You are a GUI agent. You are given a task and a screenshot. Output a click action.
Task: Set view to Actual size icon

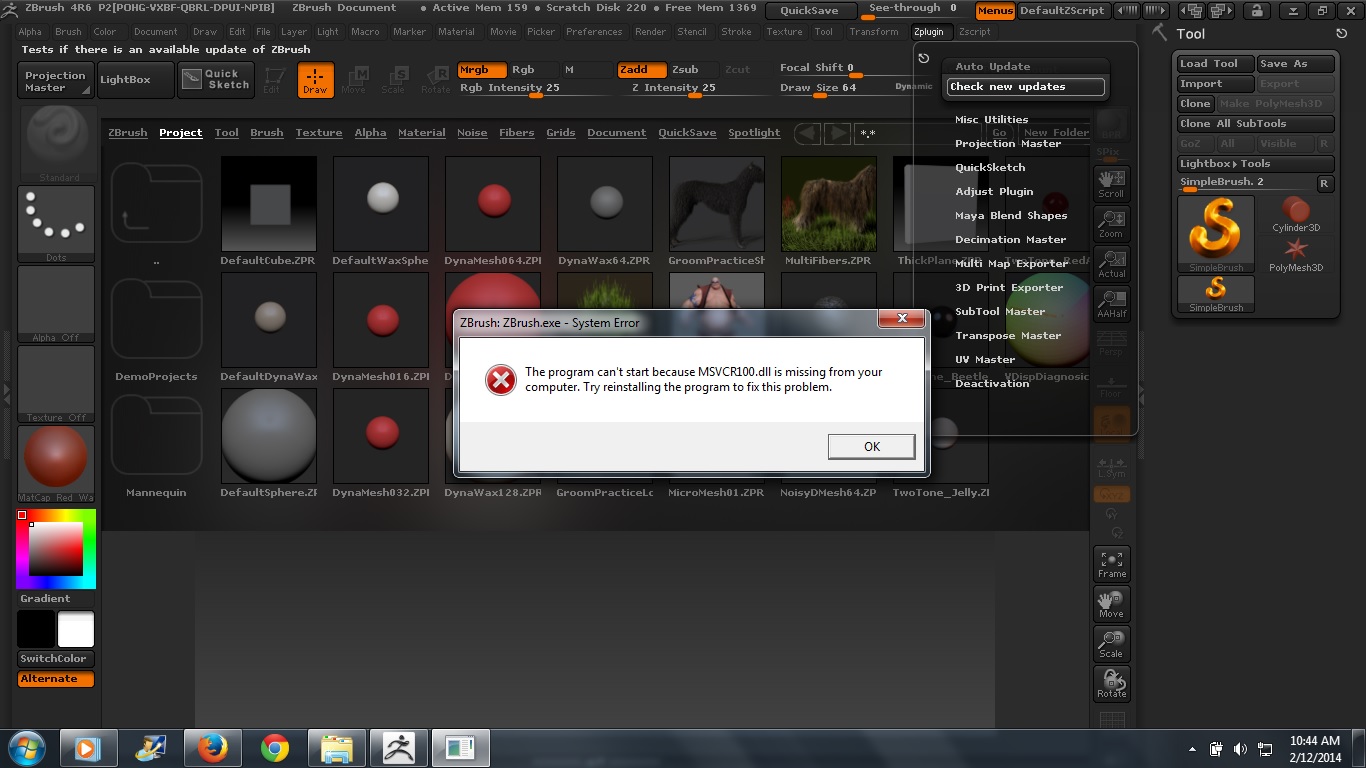coord(1111,263)
